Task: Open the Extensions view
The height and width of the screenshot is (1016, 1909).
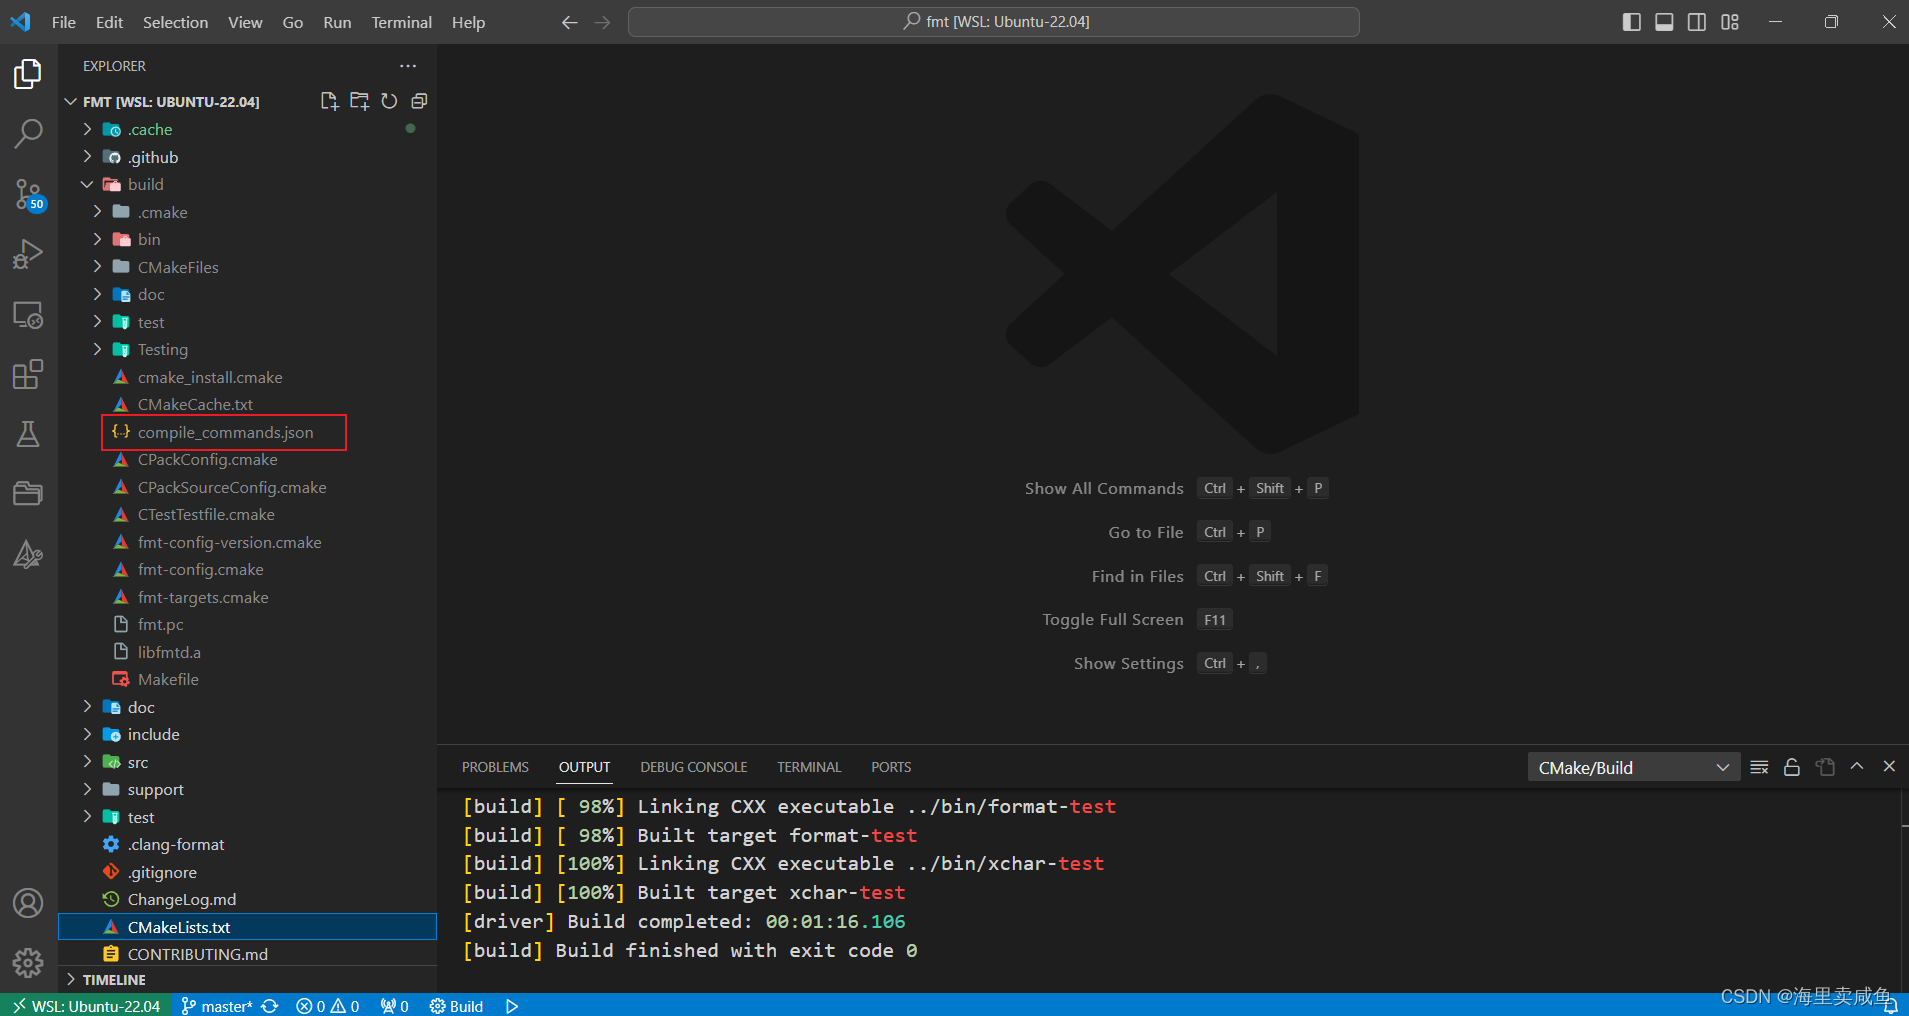Action: [28, 374]
